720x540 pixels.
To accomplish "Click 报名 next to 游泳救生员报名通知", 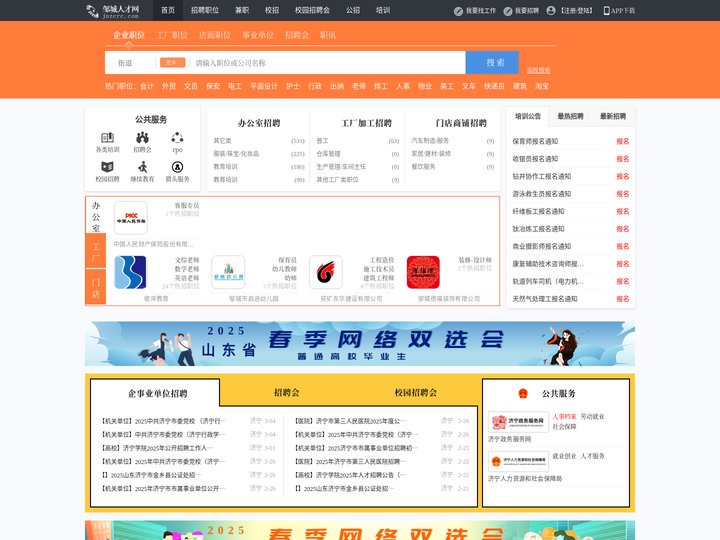I will [x=623, y=194].
